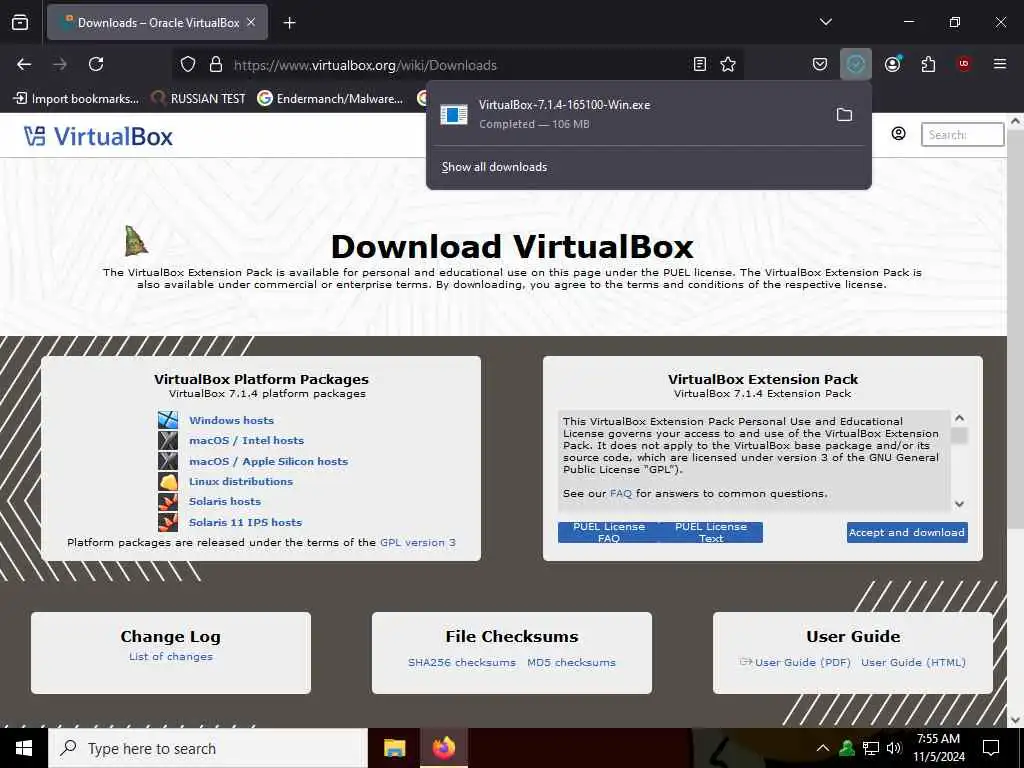Click the Windows hosts icon
This screenshot has height=768, width=1024.
tap(168, 420)
